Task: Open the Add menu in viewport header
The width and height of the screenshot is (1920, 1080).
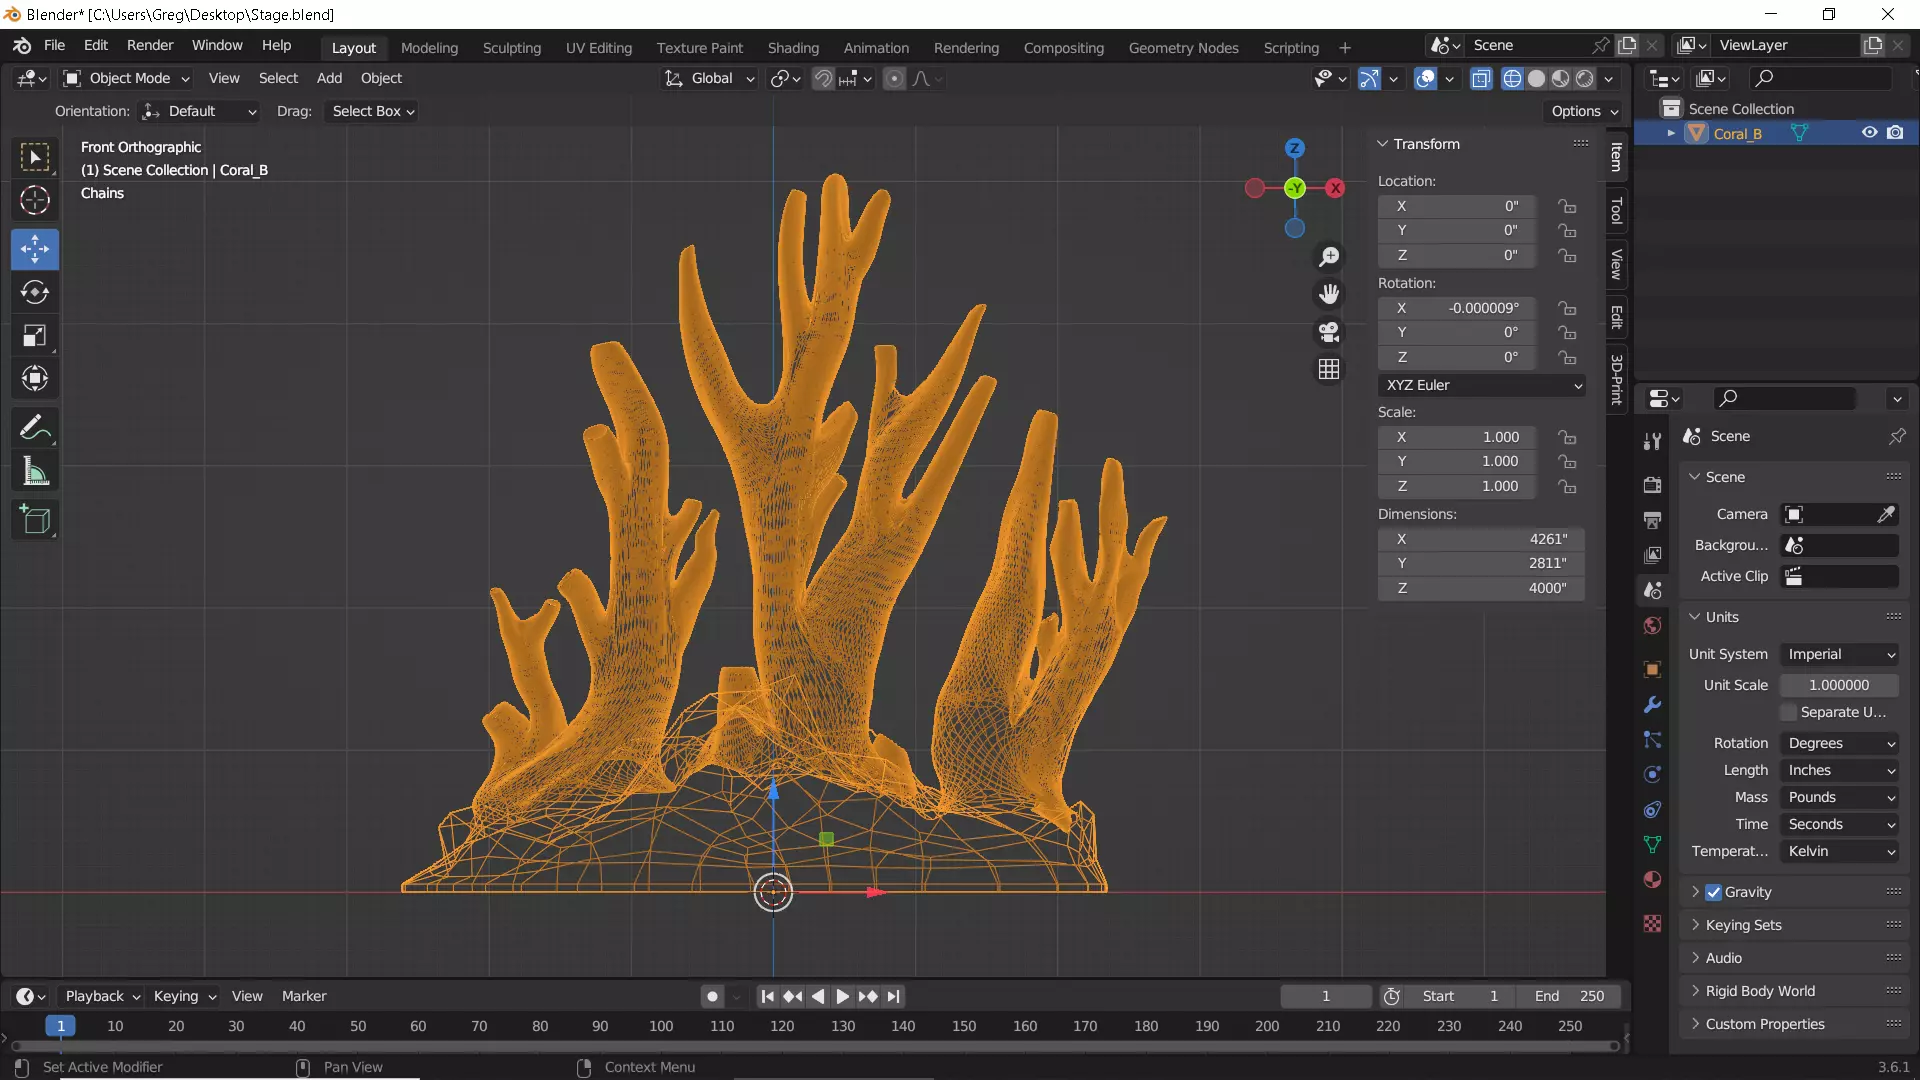Action: [x=329, y=78]
